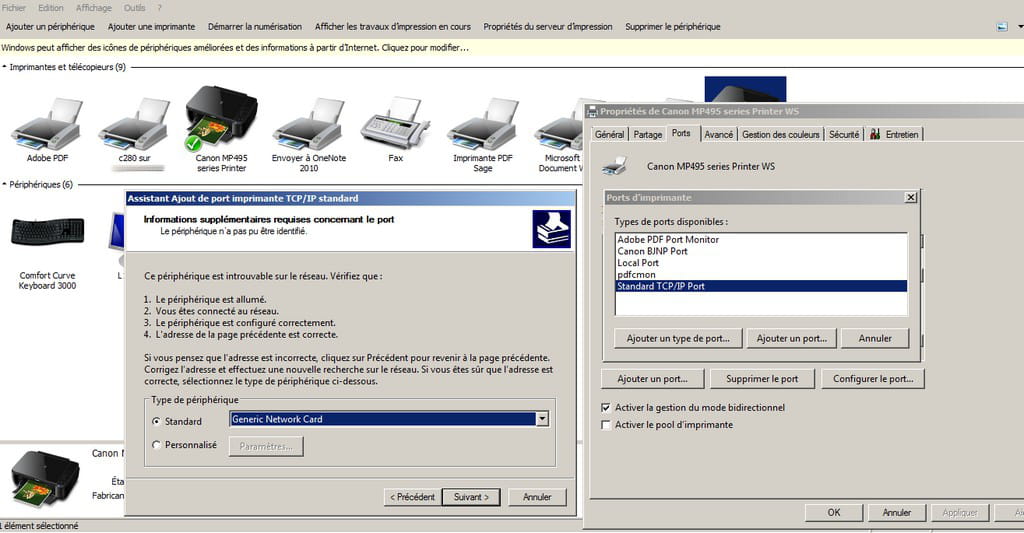Select the Fax device icon

(x=396, y=124)
